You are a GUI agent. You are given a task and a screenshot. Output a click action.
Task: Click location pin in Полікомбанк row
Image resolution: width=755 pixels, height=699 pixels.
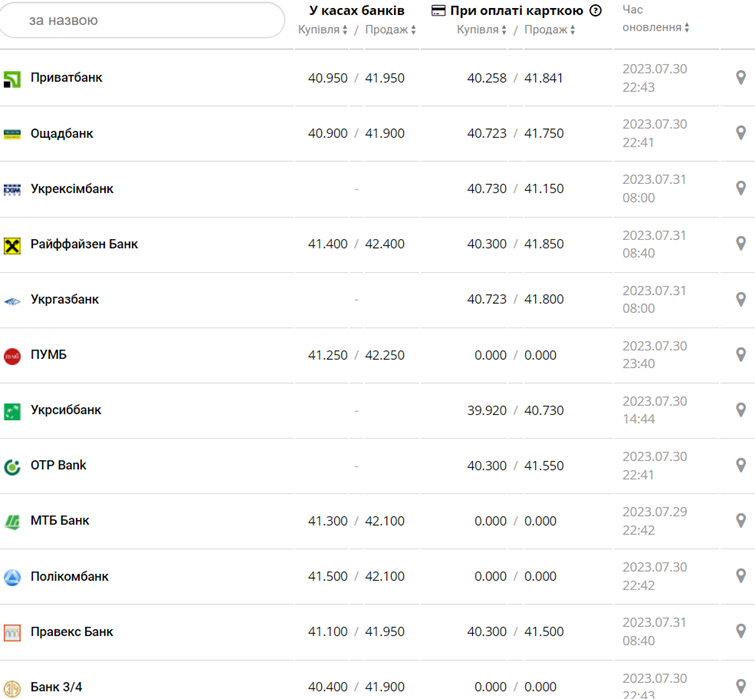741,576
